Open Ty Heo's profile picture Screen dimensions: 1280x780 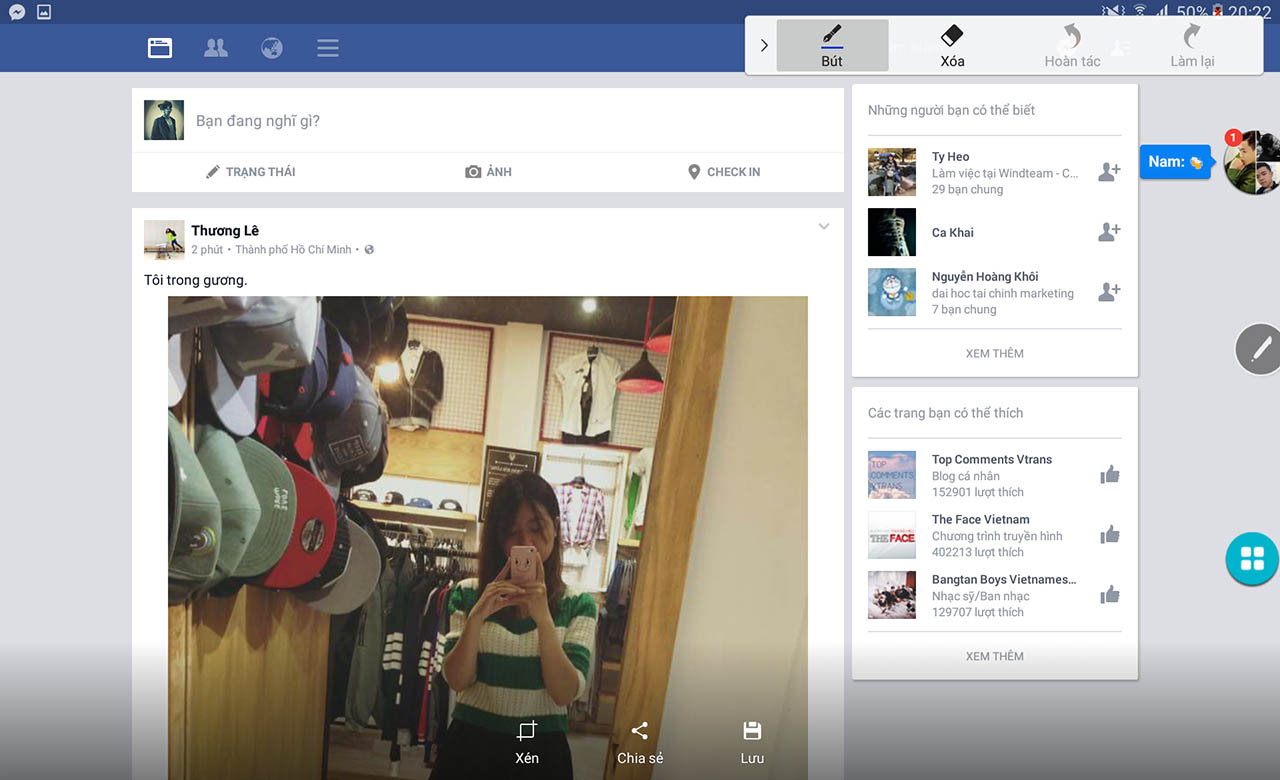click(x=892, y=172)
